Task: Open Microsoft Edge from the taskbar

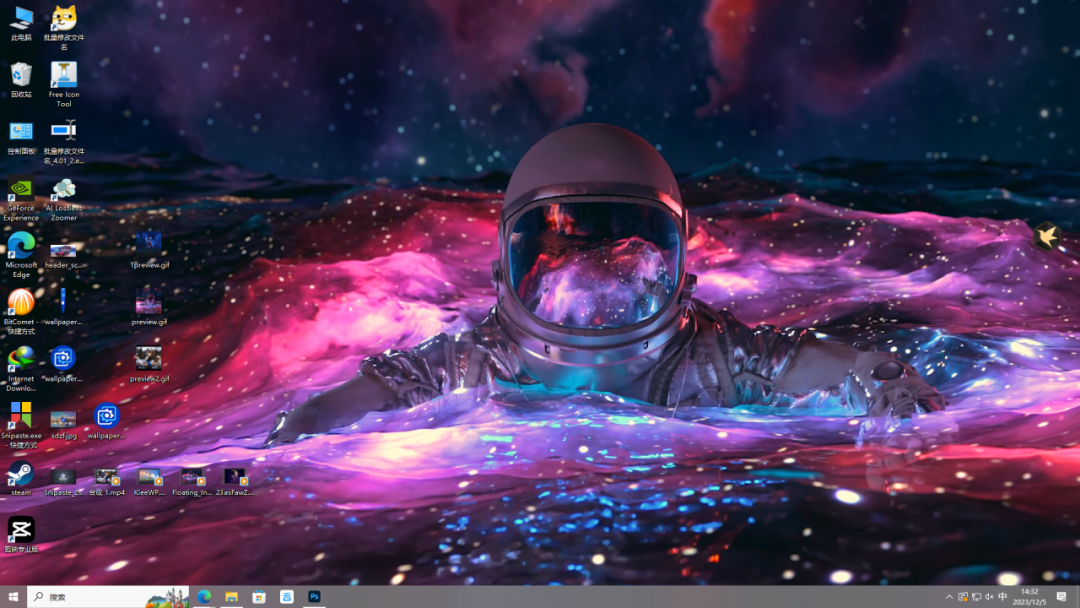Action: tap(204, 597)
